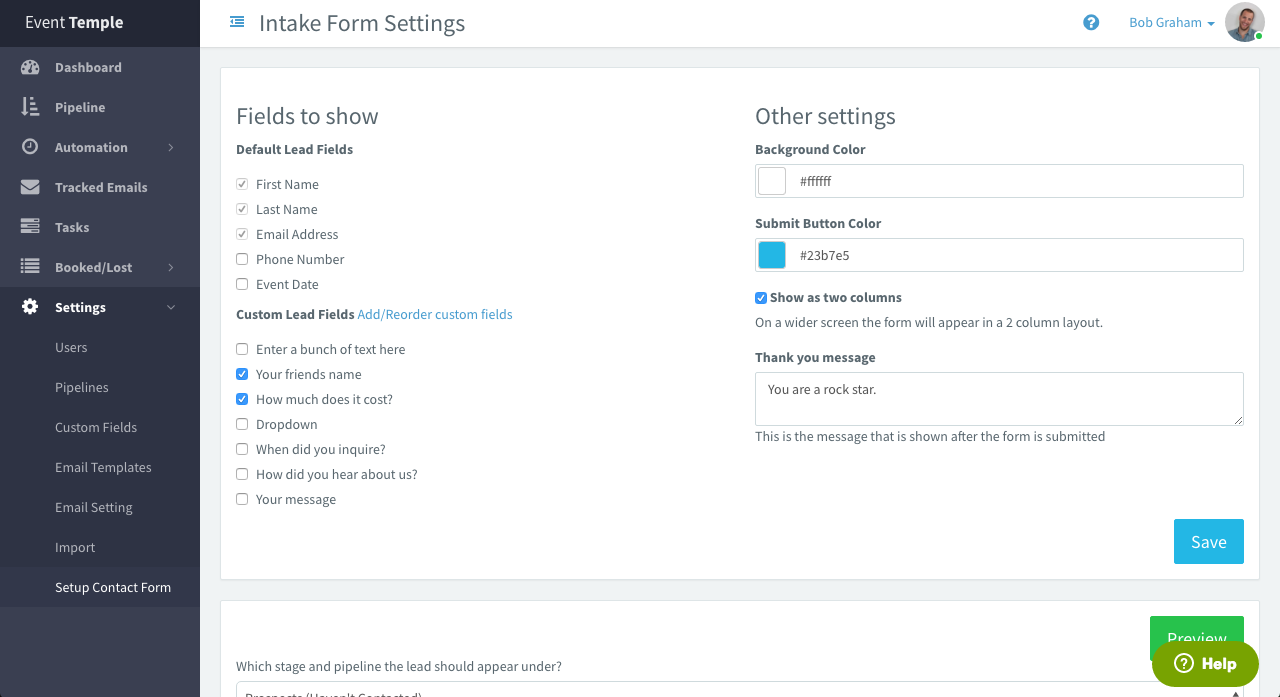This screenshot has width=1280, height=697.
Task: Uncheck the Your friends name field
Action: click(x=242, y=374)
